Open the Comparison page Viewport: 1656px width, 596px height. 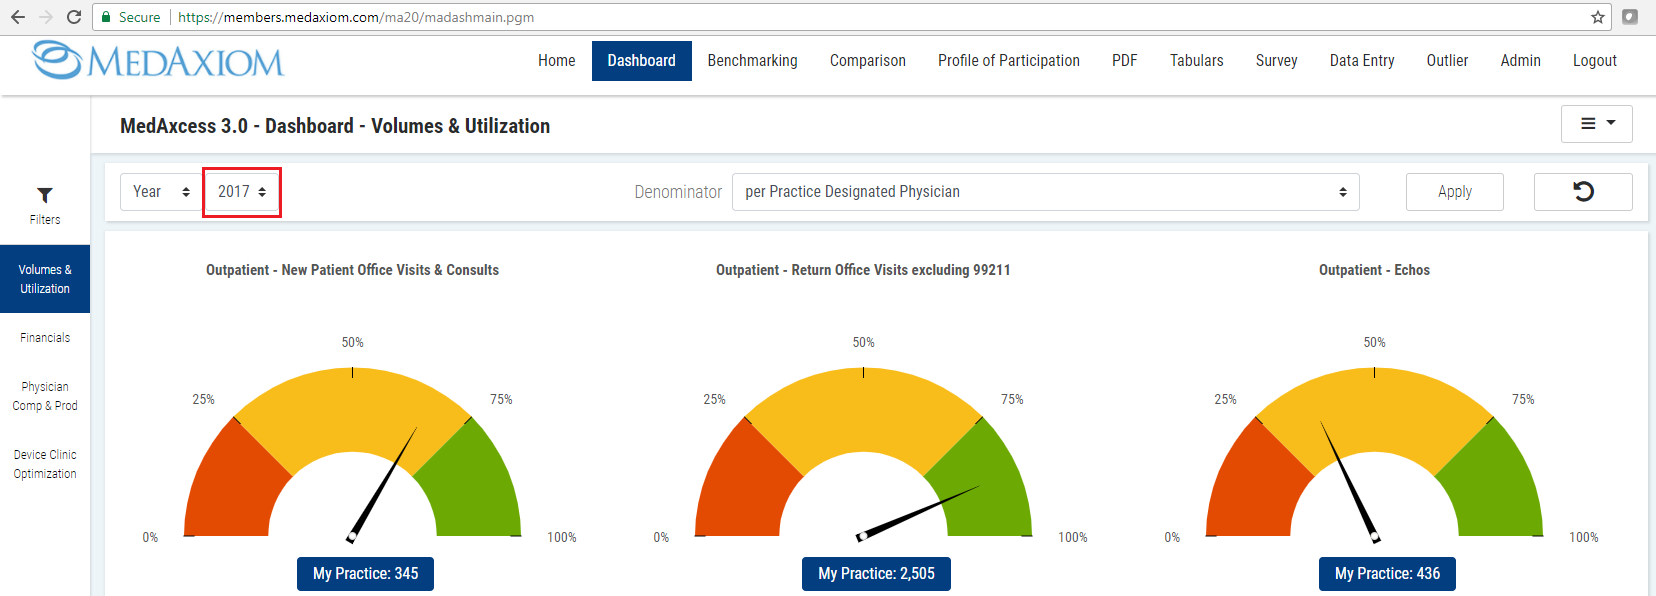click(867, 61)
